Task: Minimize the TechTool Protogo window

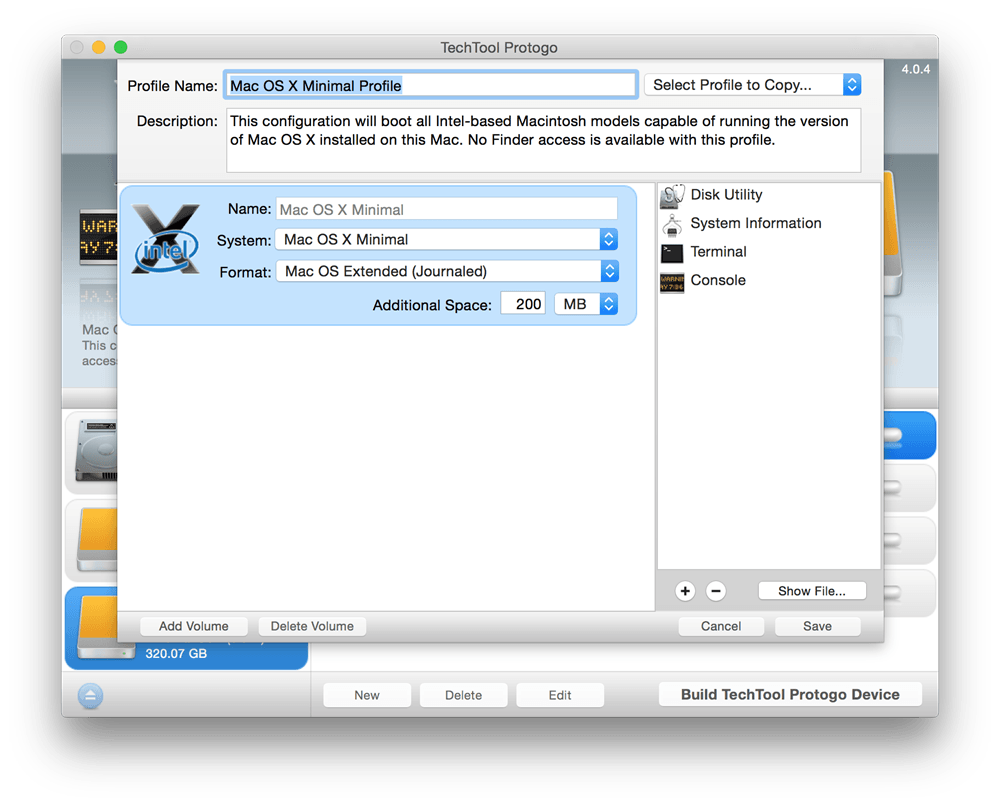Action: click(x=98, y=47)
